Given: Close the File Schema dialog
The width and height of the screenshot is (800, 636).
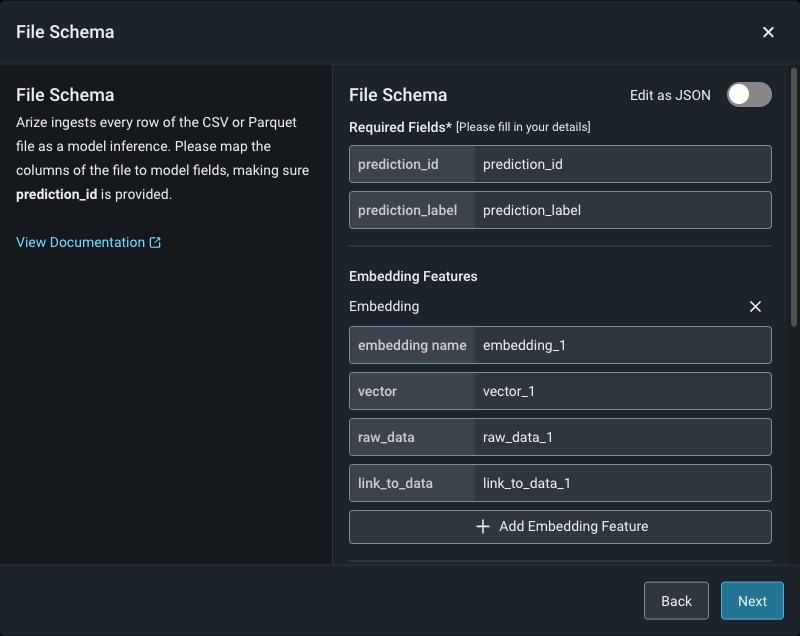Looking at the screenshot, I should (768, 32).
